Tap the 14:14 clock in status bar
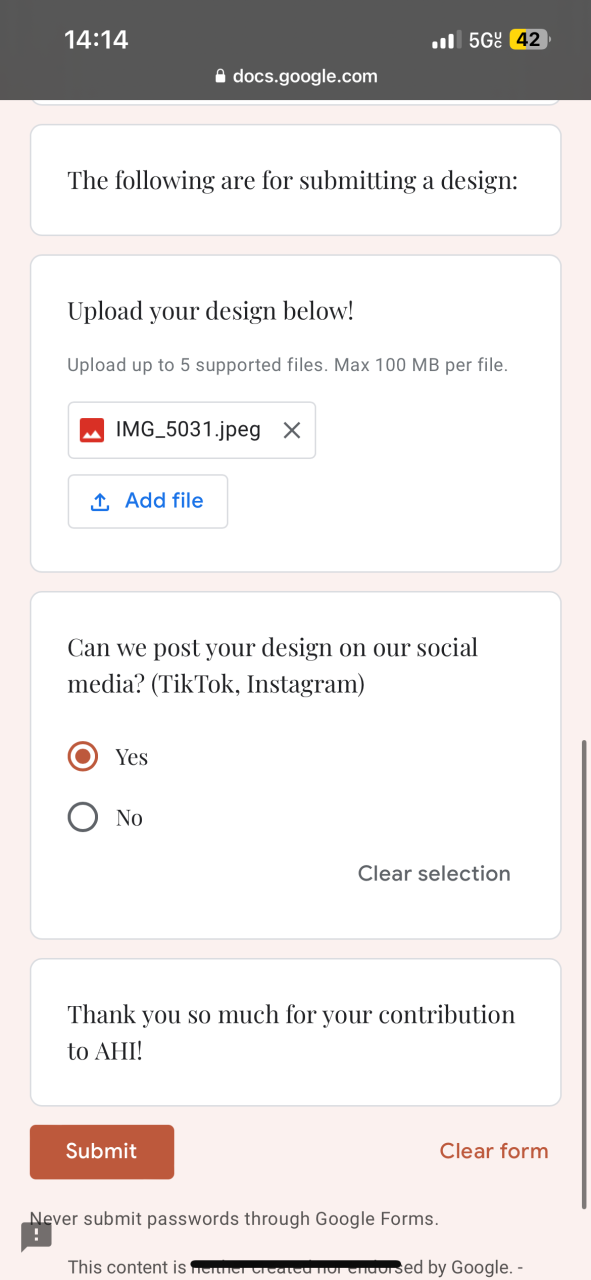The height and width of the screenshot is (1280, 591). coord(96,40)
